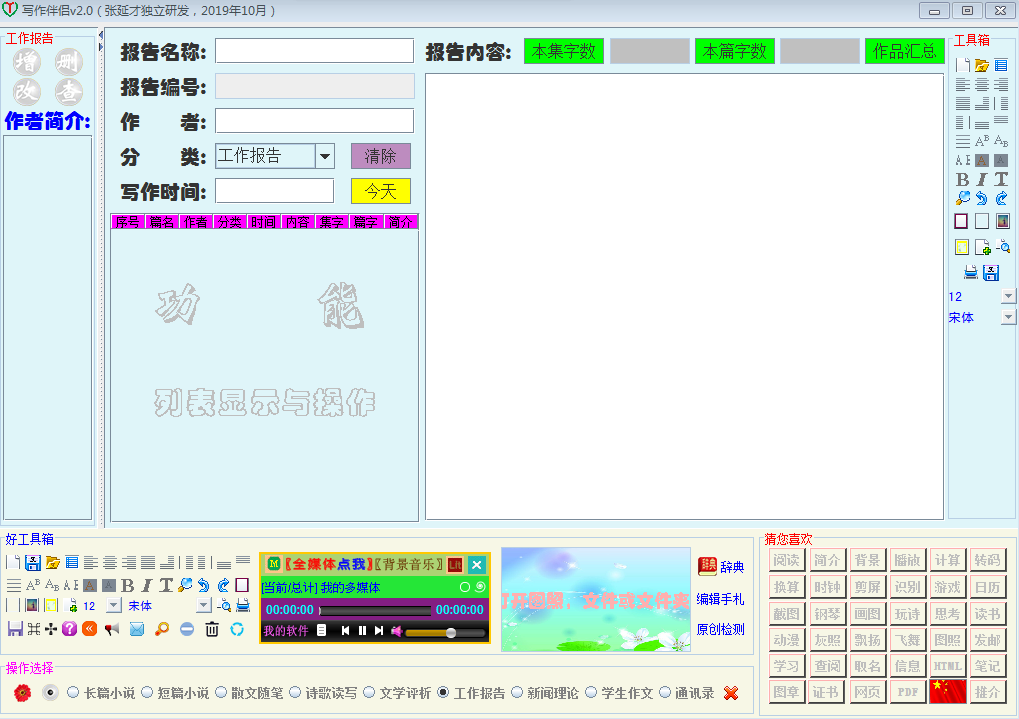Click the Bold icon in right toolbox
Image resolution: width=1019 pixels, height=719 pixels.
point(962,179)
